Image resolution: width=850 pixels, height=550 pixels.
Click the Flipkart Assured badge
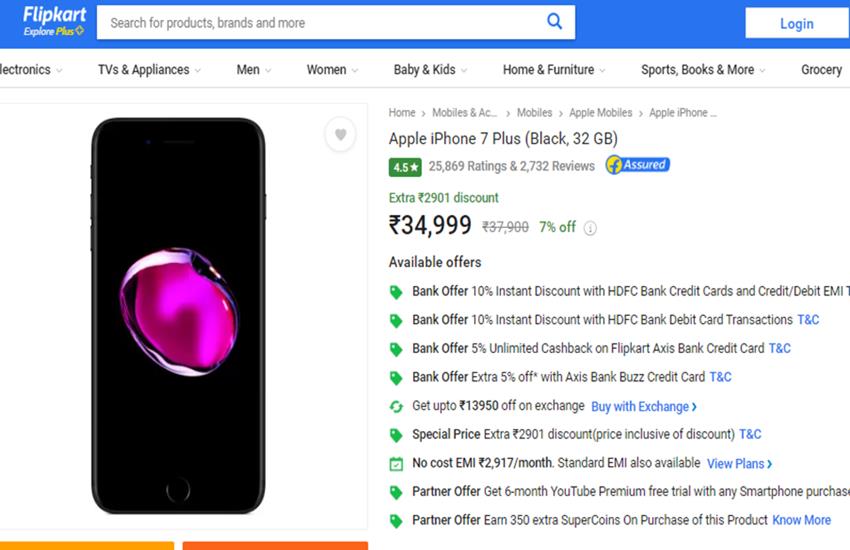tap(637, 165)
